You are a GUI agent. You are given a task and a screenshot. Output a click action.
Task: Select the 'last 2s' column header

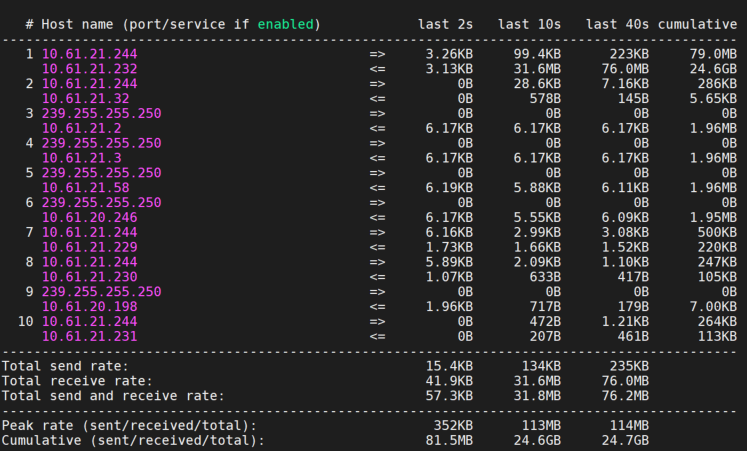pos(445,24)
